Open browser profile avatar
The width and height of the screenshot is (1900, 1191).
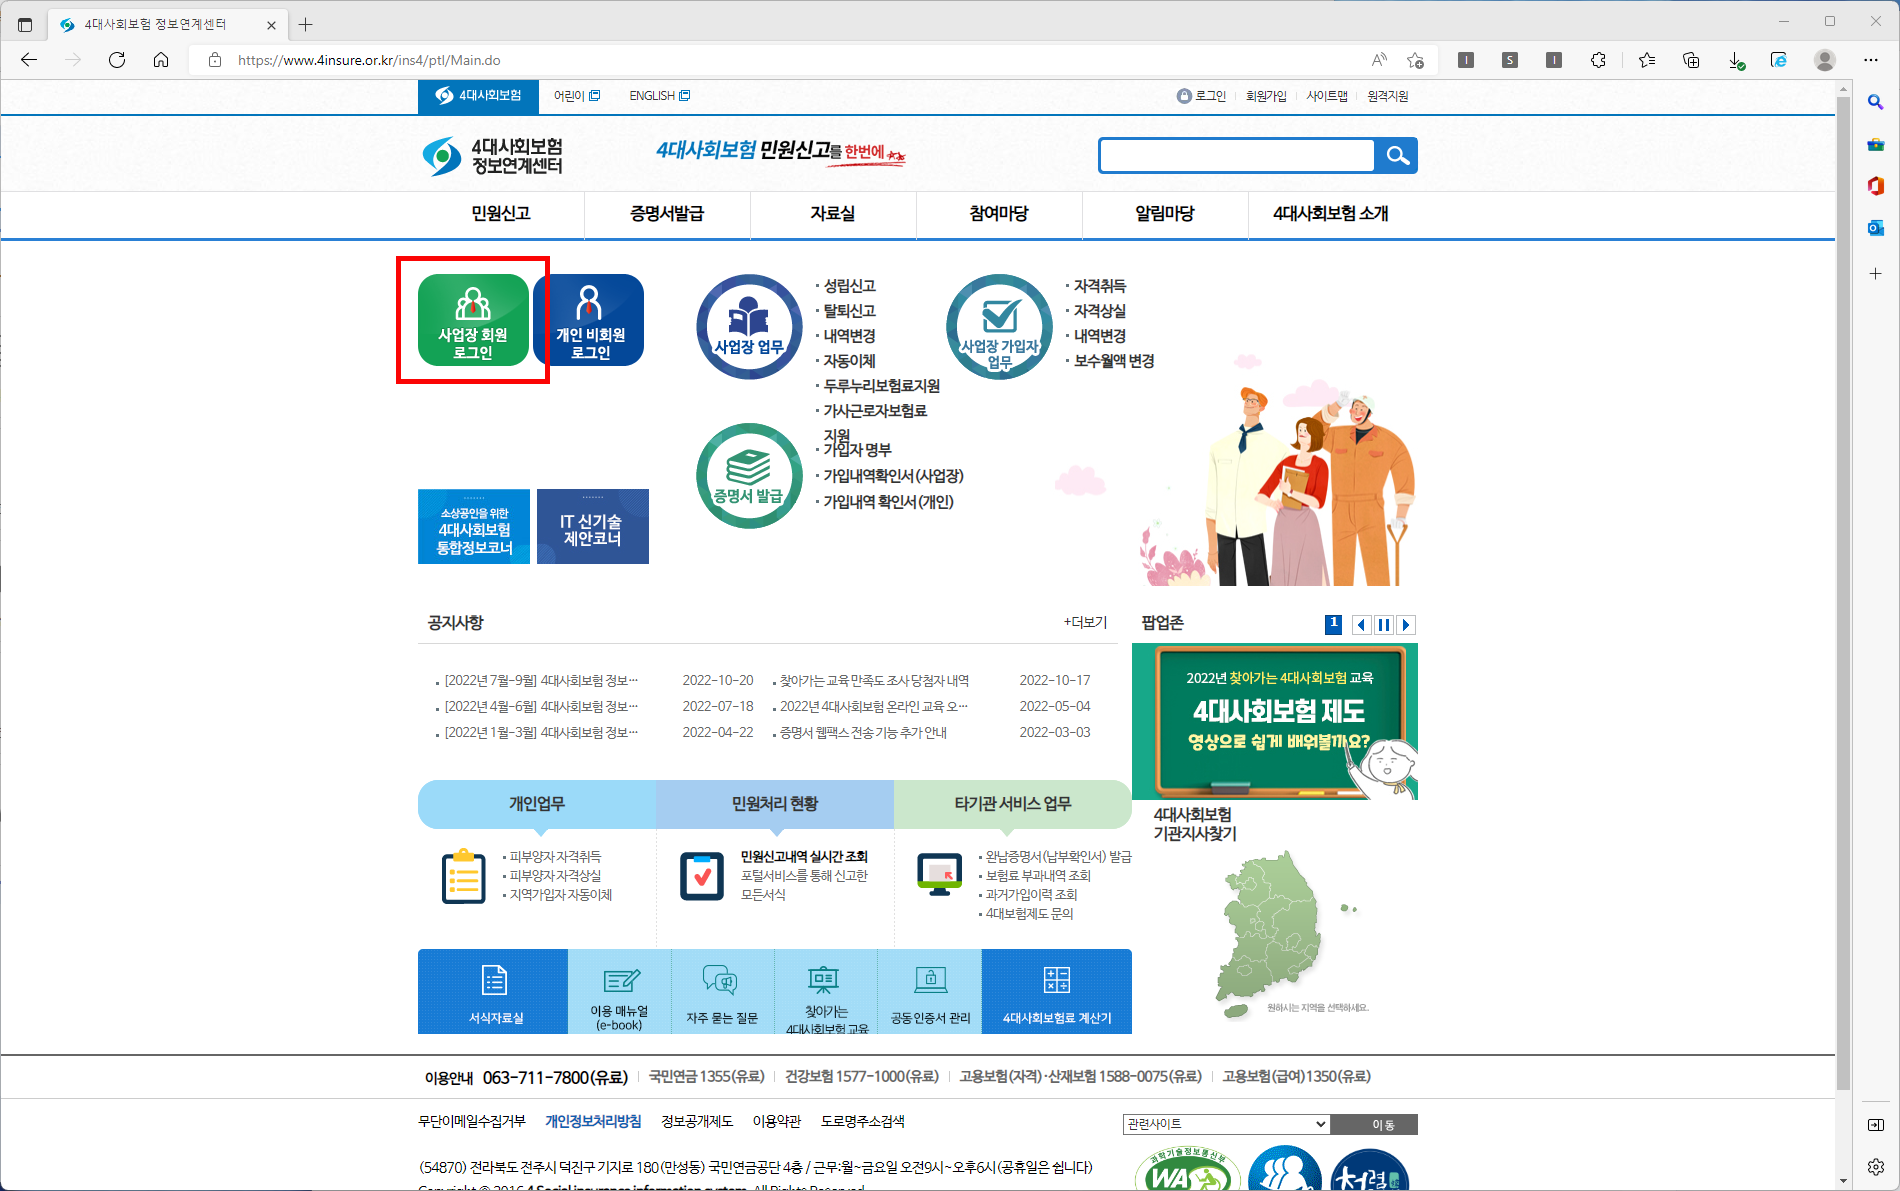pyautogui.click(x=1825, y=60)
